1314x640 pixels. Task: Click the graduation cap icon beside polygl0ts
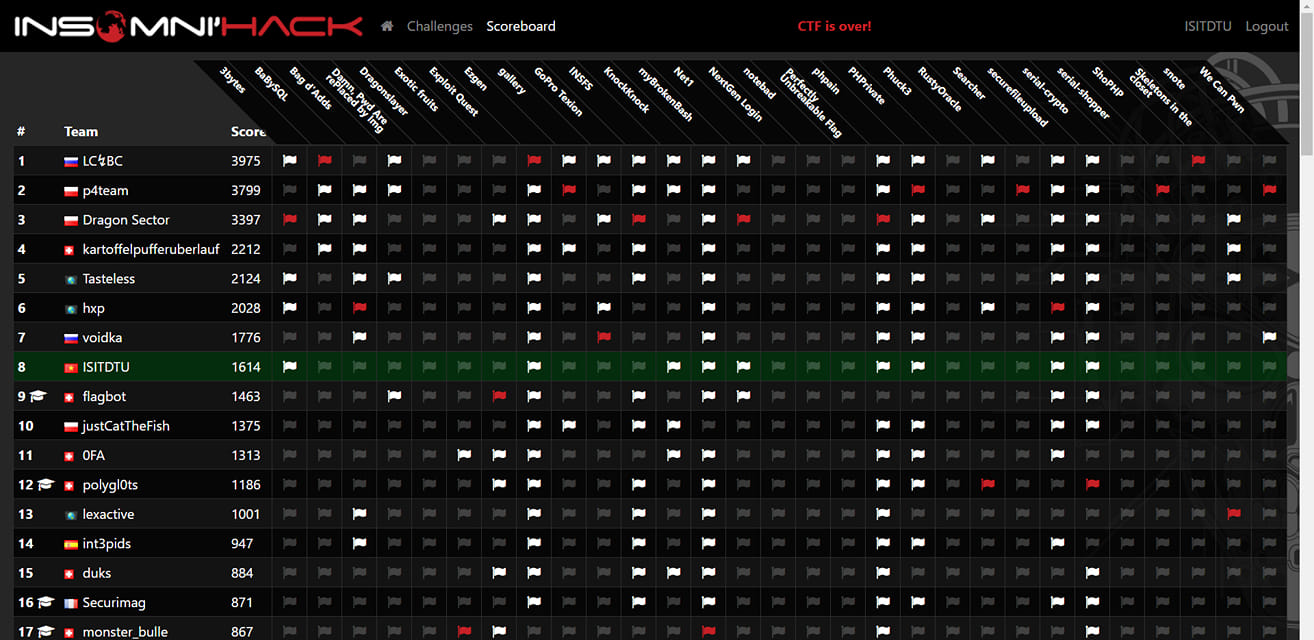(45, 485)
